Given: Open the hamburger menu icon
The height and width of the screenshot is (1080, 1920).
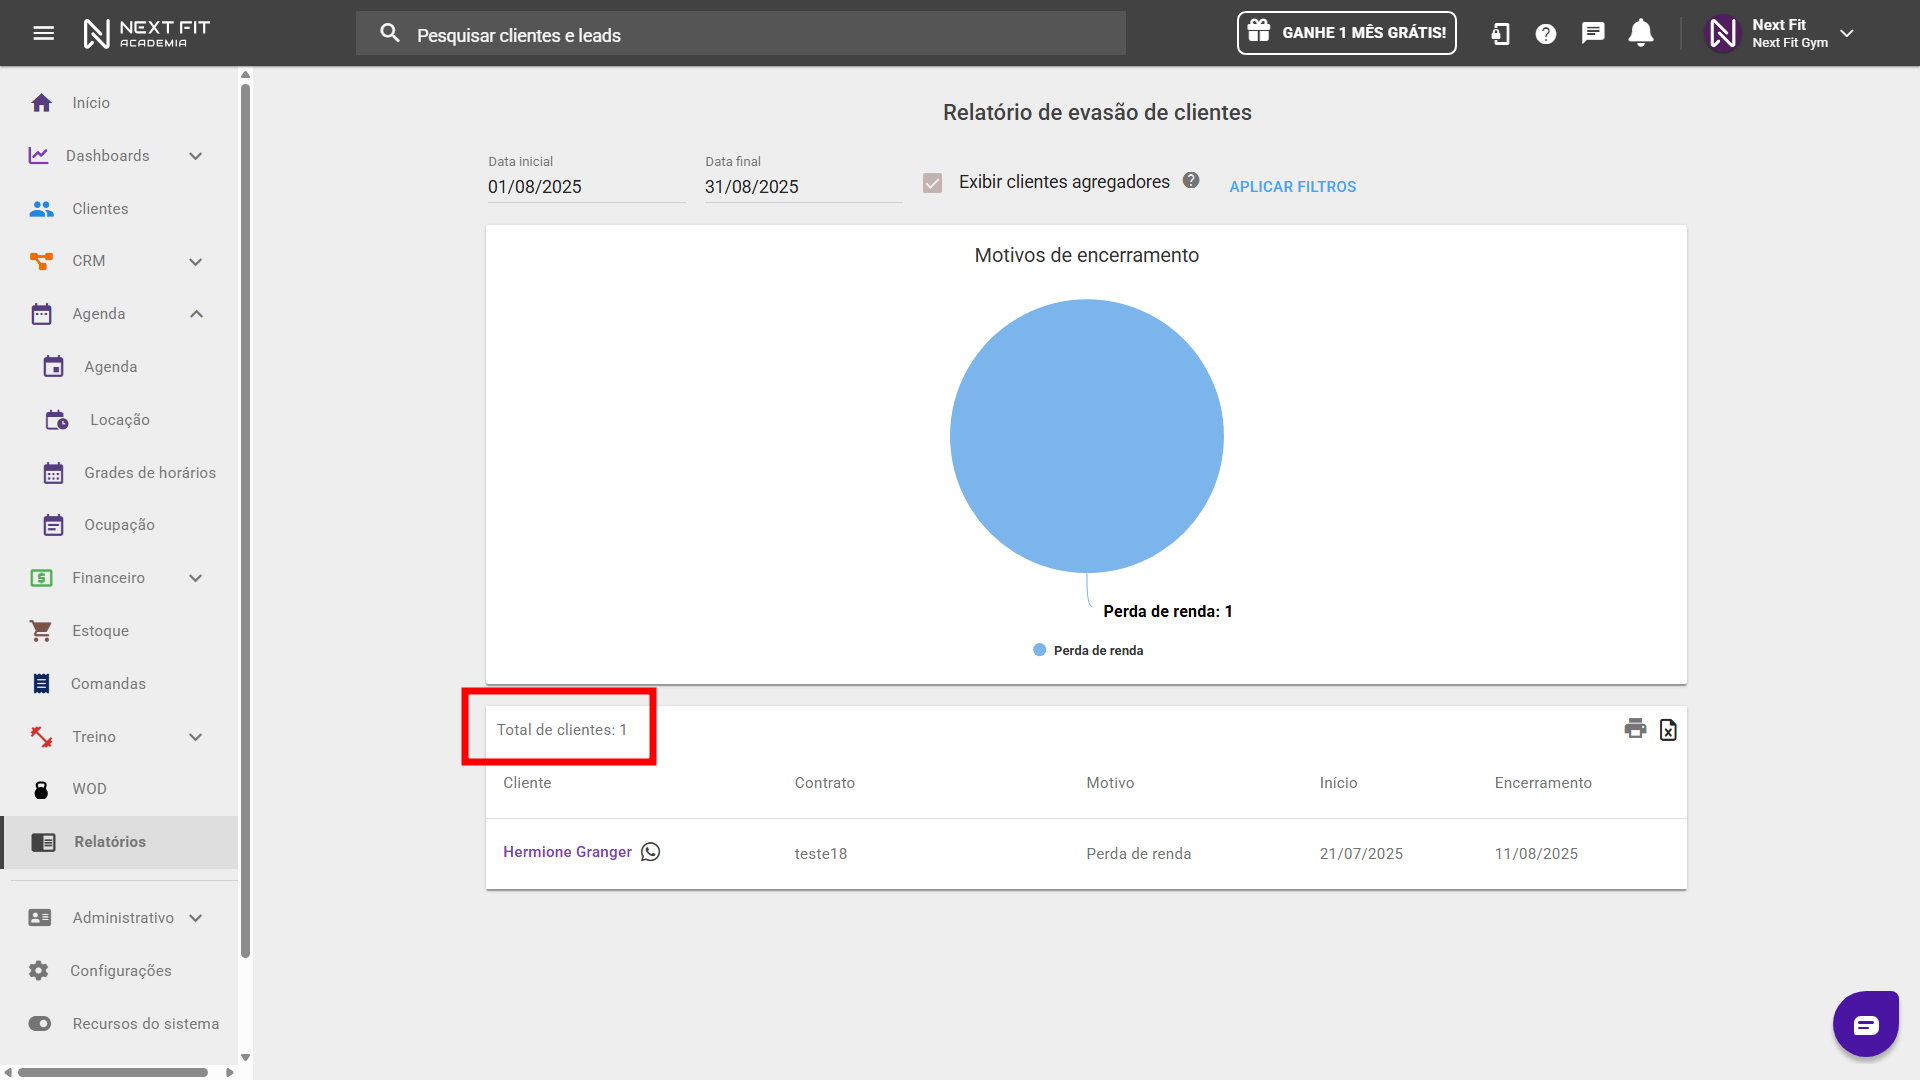Looking at the screenshot, I should tap(43, 33).
